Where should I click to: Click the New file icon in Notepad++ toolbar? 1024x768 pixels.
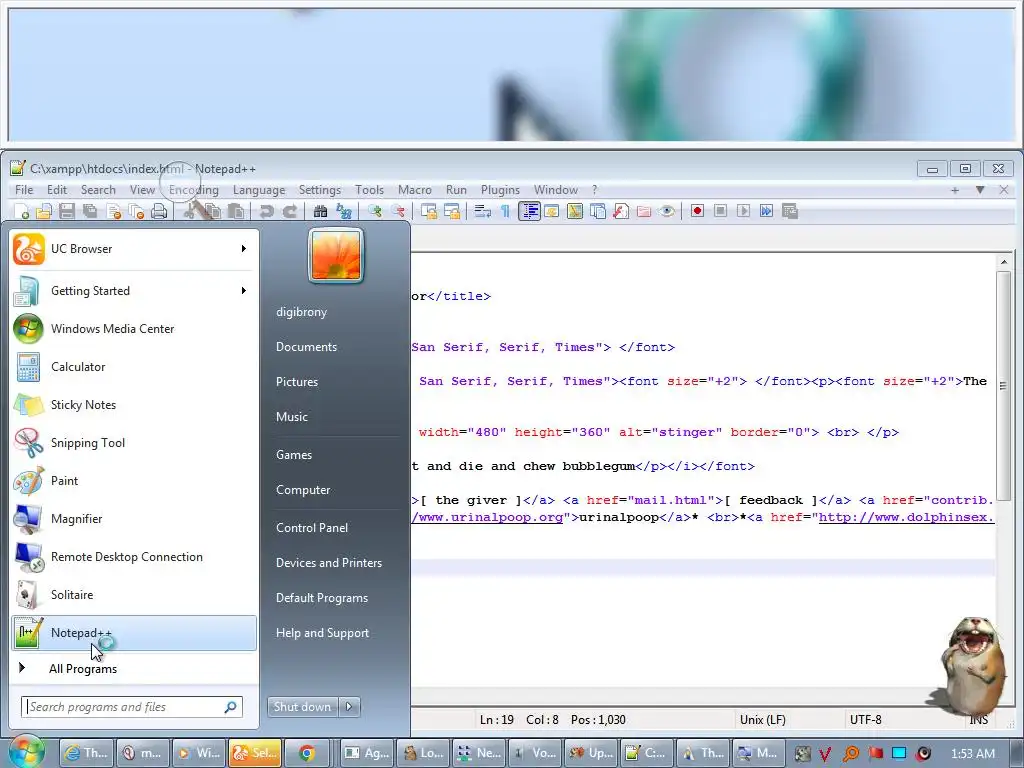click(22, 211)
